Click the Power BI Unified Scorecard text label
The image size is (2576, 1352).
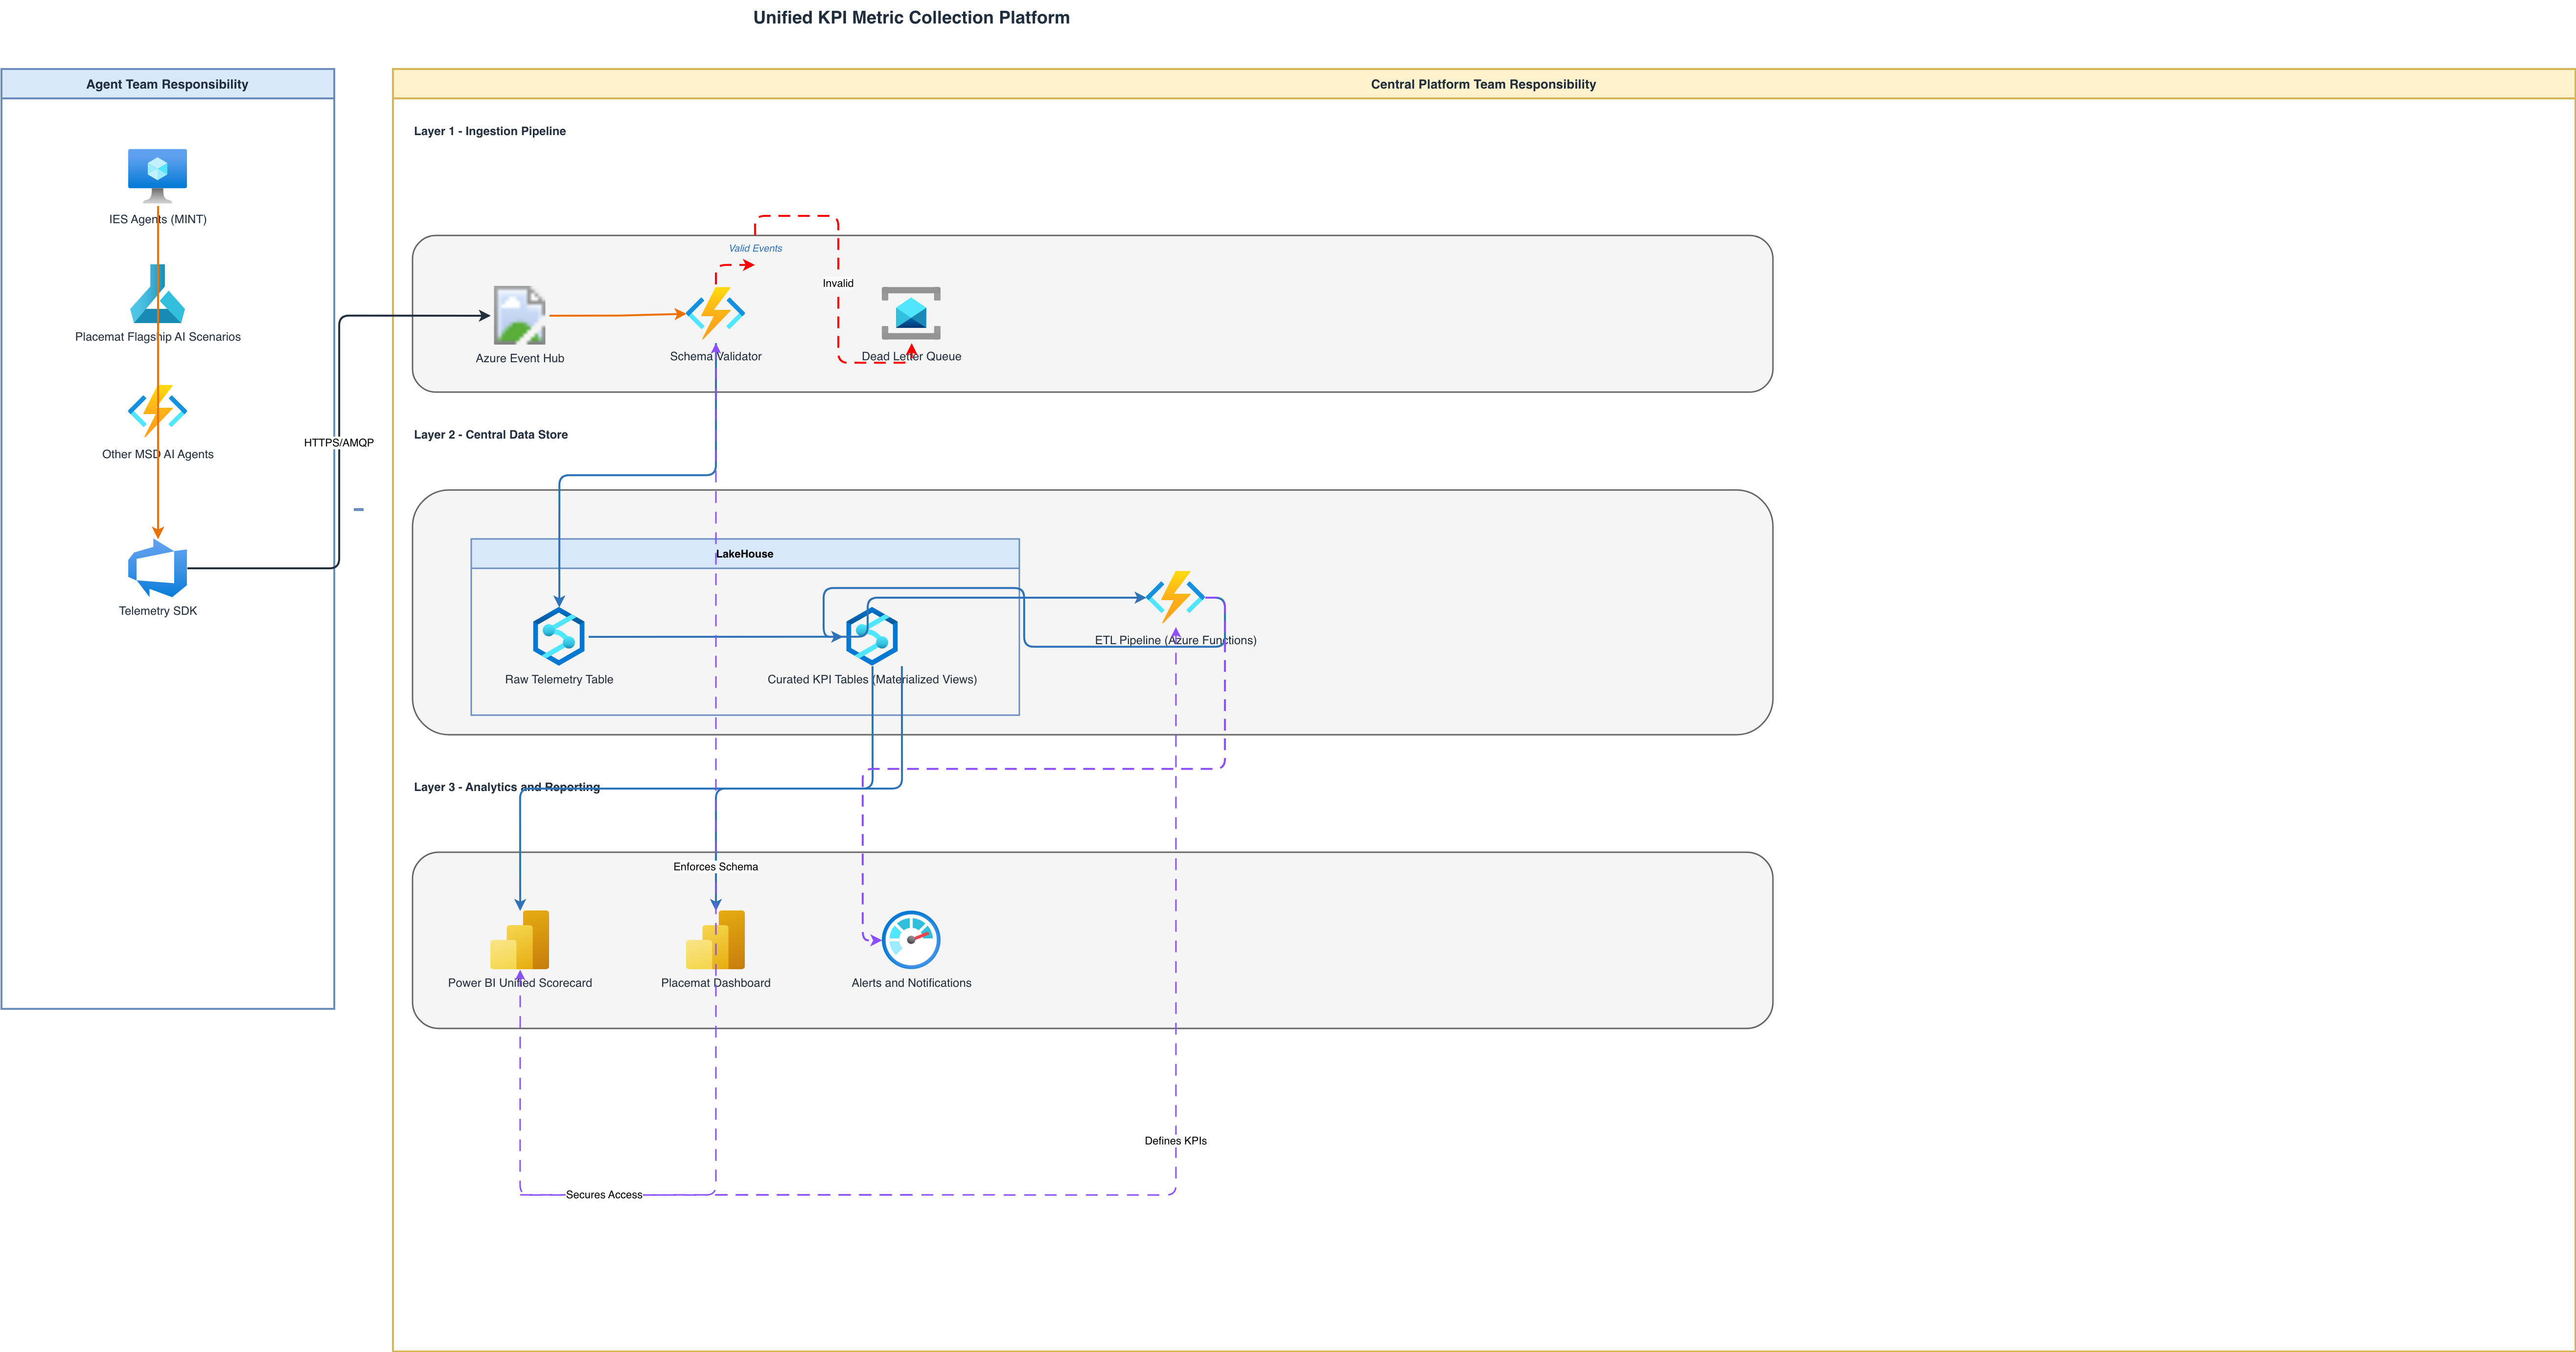click(x=520, y=983)
